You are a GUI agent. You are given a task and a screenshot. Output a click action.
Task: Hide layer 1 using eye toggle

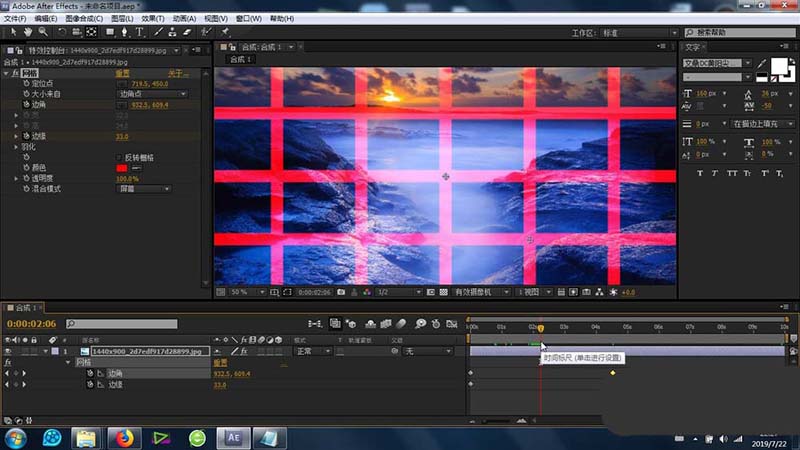[x=8, y=352]
